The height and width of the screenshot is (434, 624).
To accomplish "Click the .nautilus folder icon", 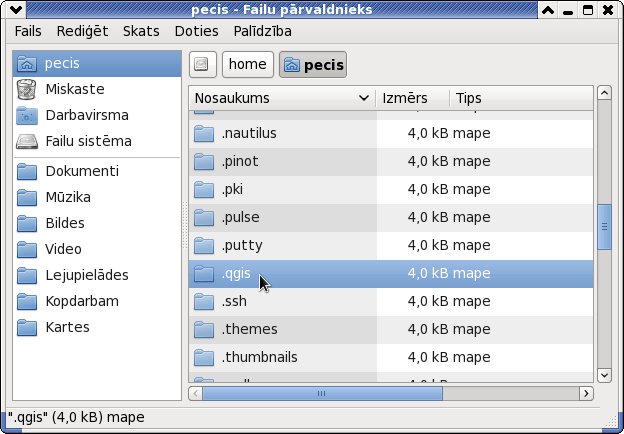I will pyautogui.click(x=204, y=133).
